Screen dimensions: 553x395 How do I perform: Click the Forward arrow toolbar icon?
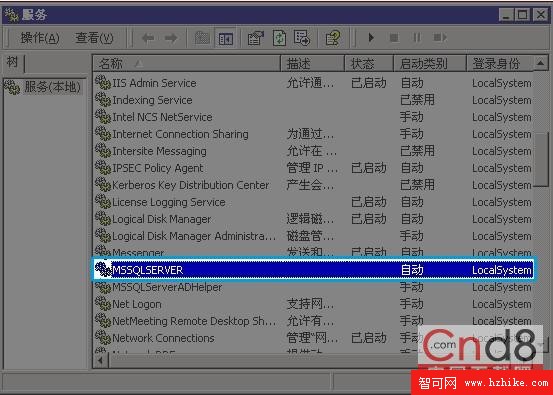tap(171, 38)
